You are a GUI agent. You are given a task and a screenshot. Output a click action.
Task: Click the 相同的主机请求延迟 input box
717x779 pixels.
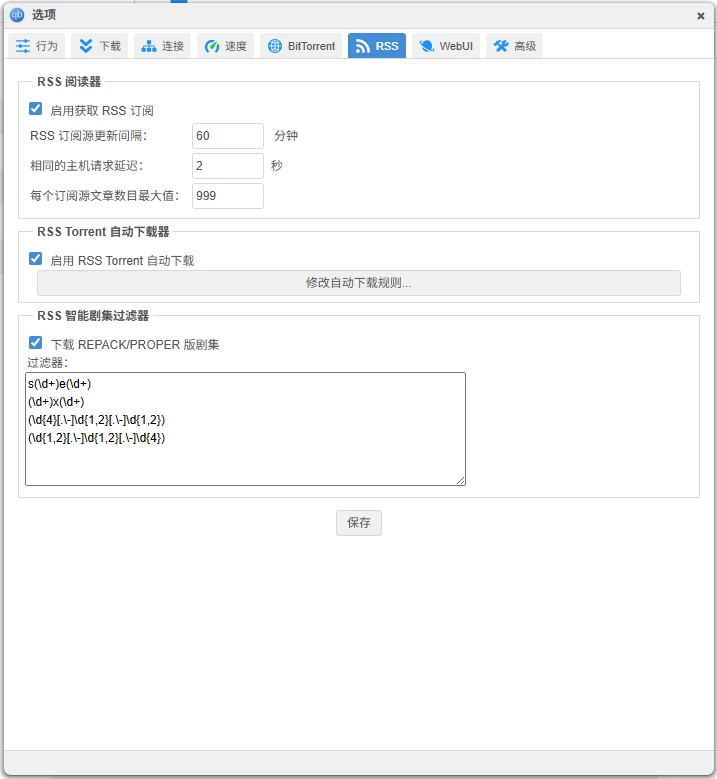[227, 166]
